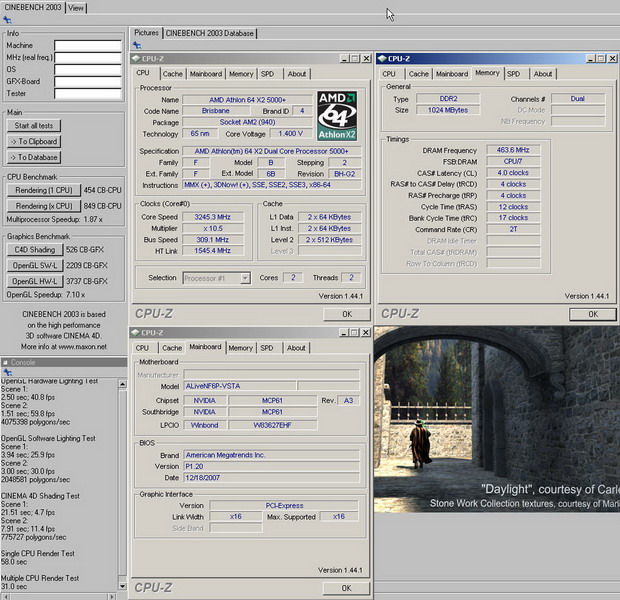Select the SPD tab in the Memory CPU-Z window
The width and height of the screenshot is (620, 600).
point(513,73)
